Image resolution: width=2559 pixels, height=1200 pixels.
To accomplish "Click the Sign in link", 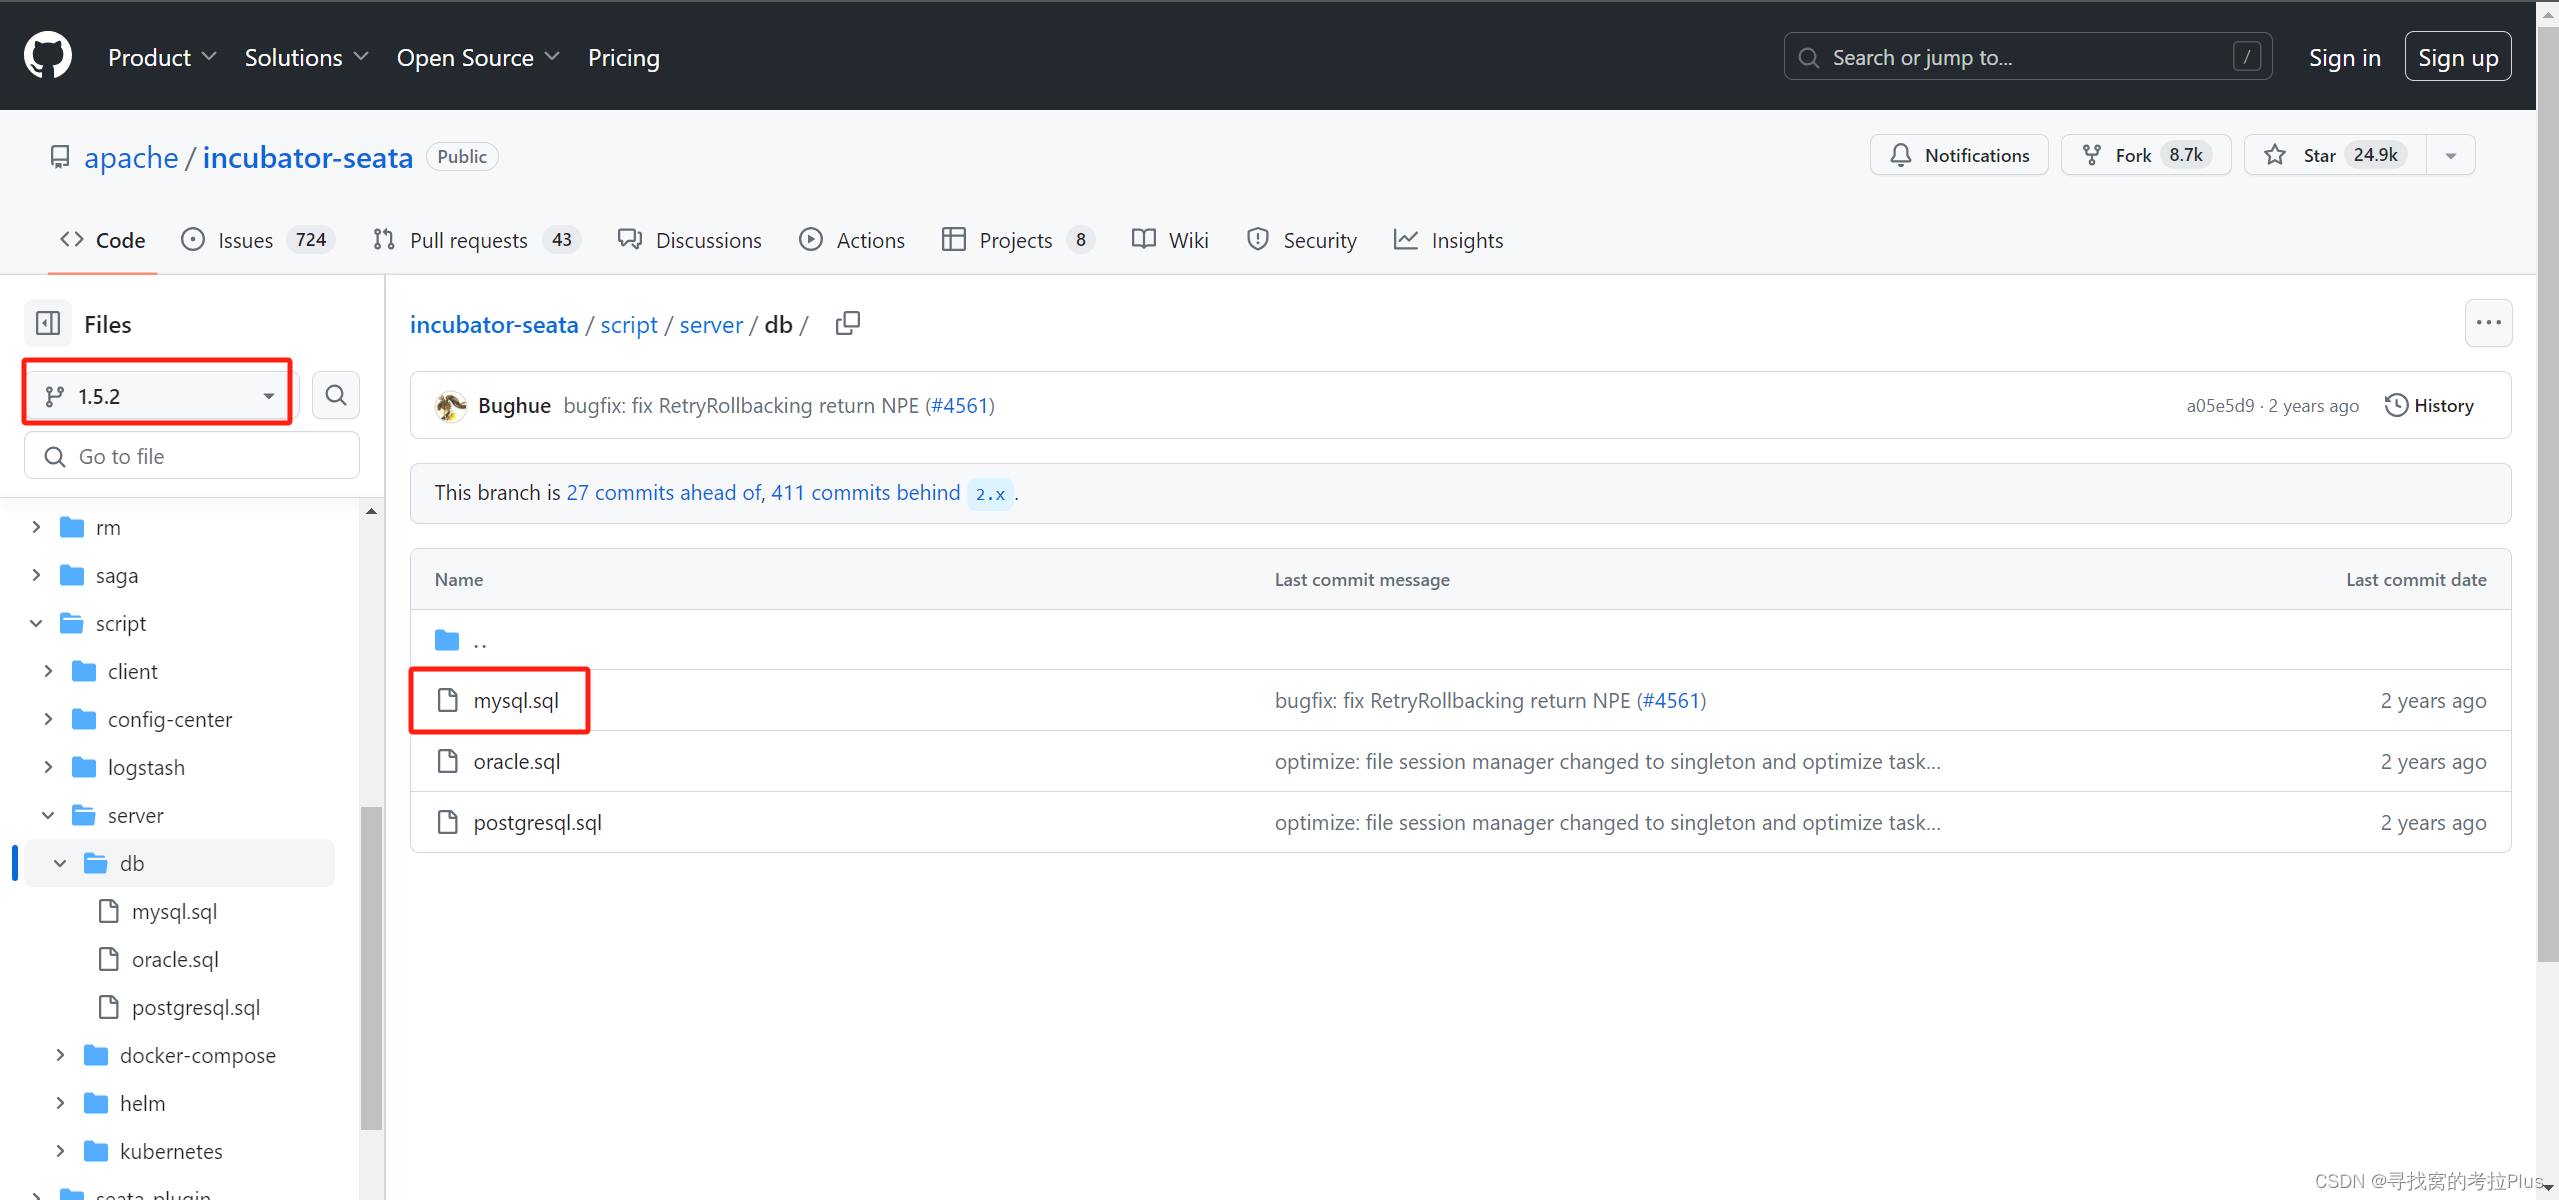I will pyautogui.click(x=2344, y=57).
